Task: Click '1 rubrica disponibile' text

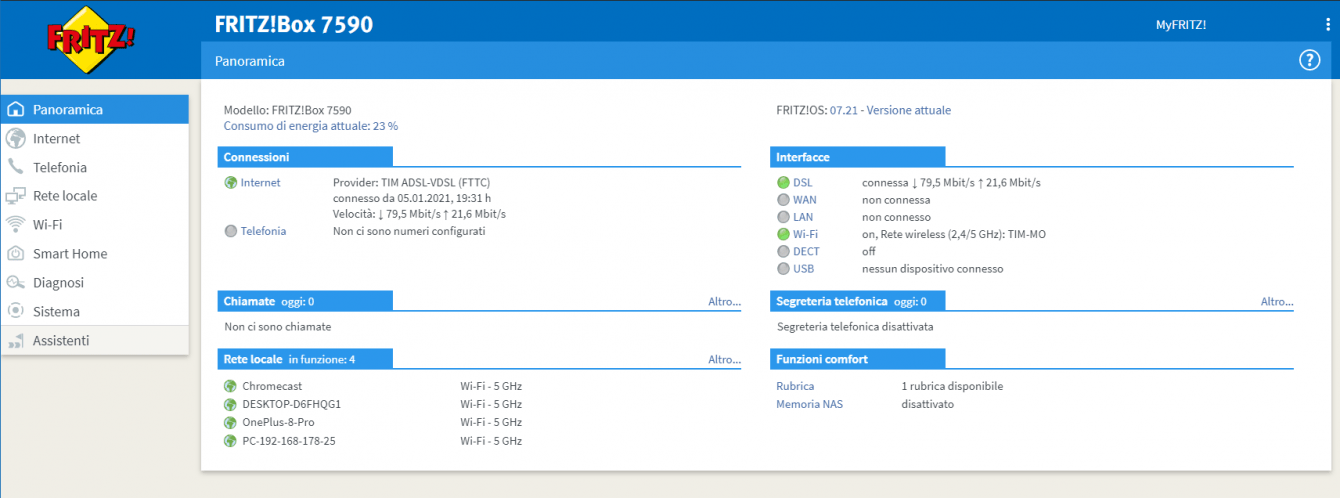Action: click(x=952, y=386)
